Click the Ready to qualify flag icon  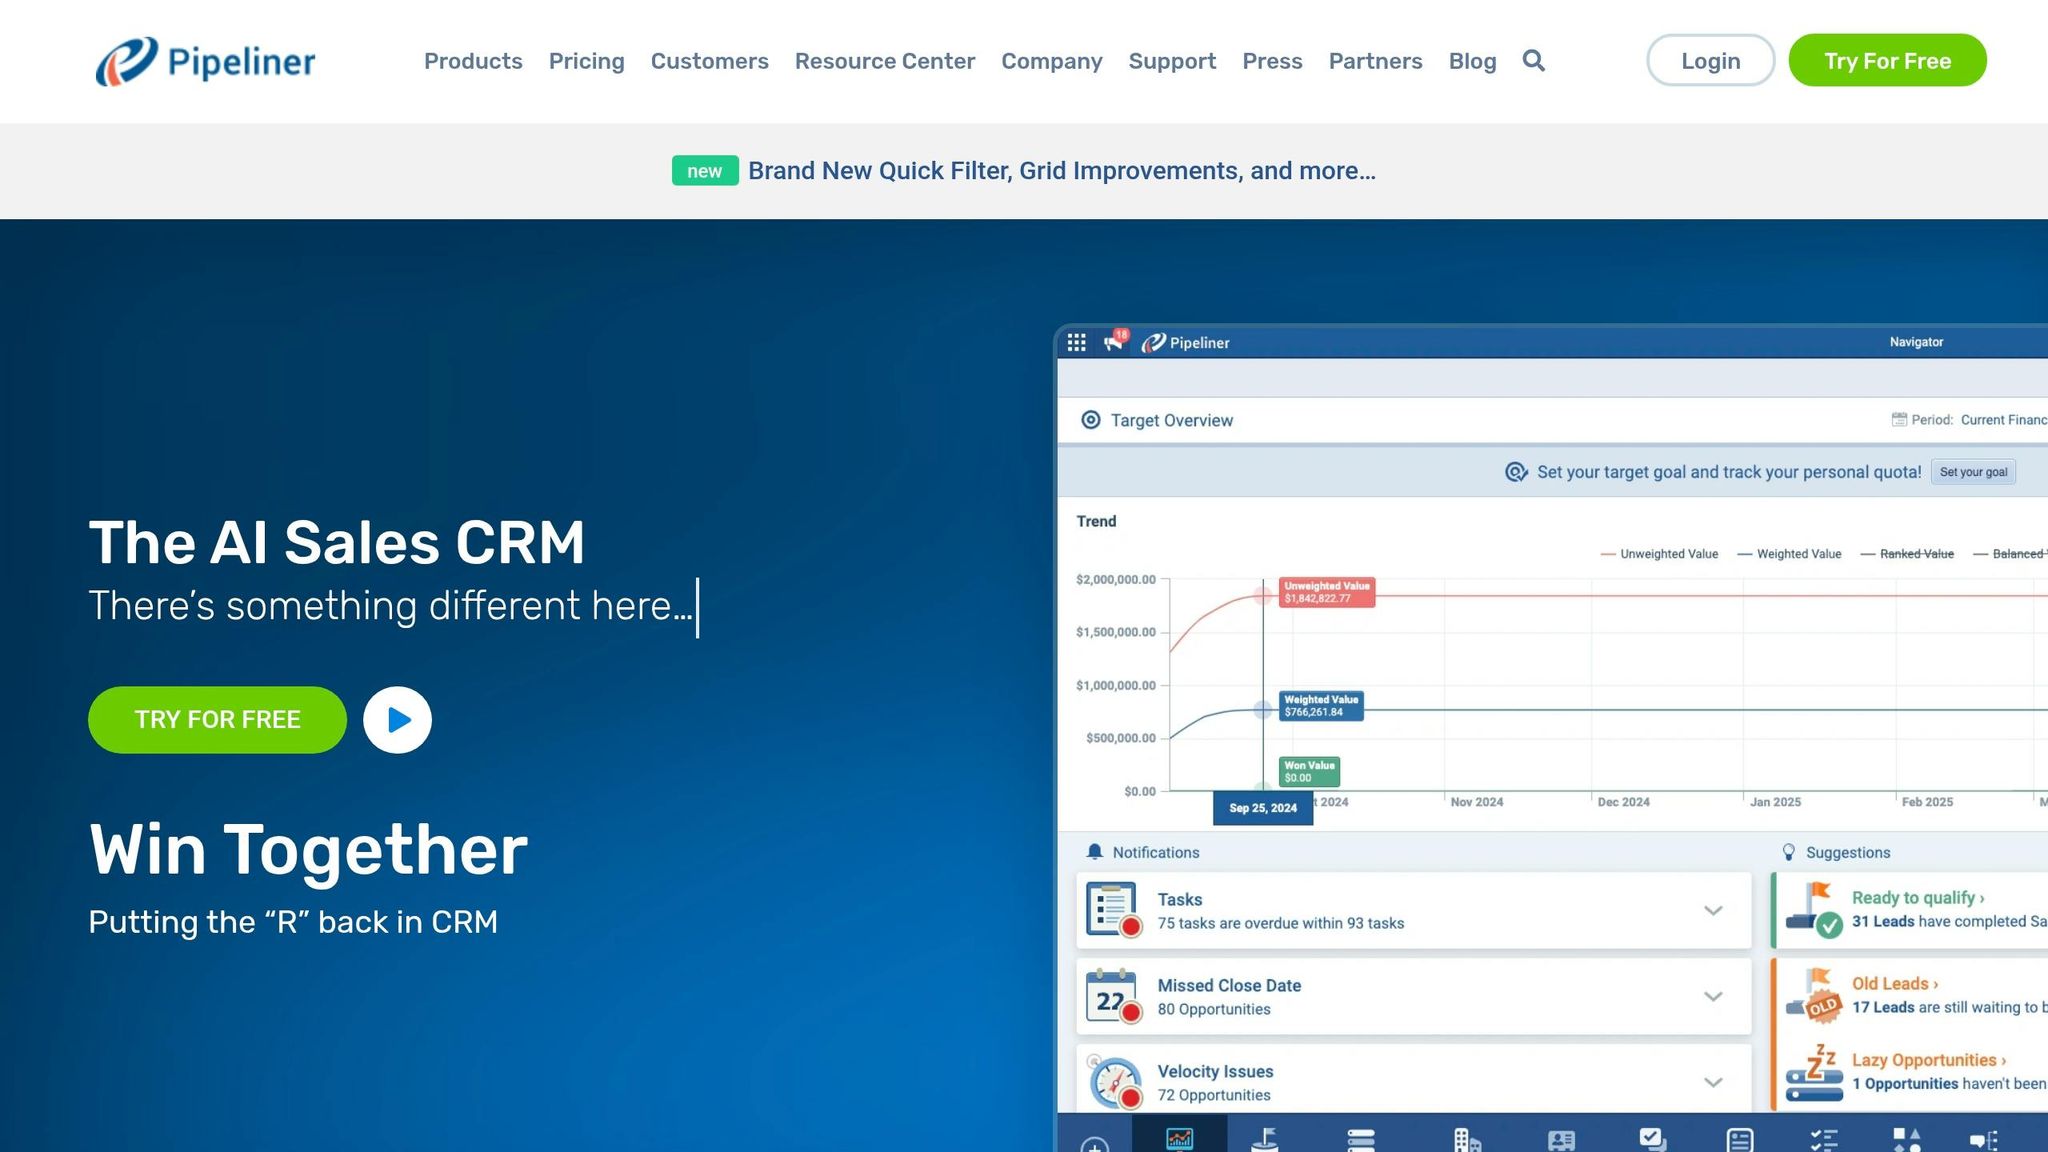pos(1814,909)
